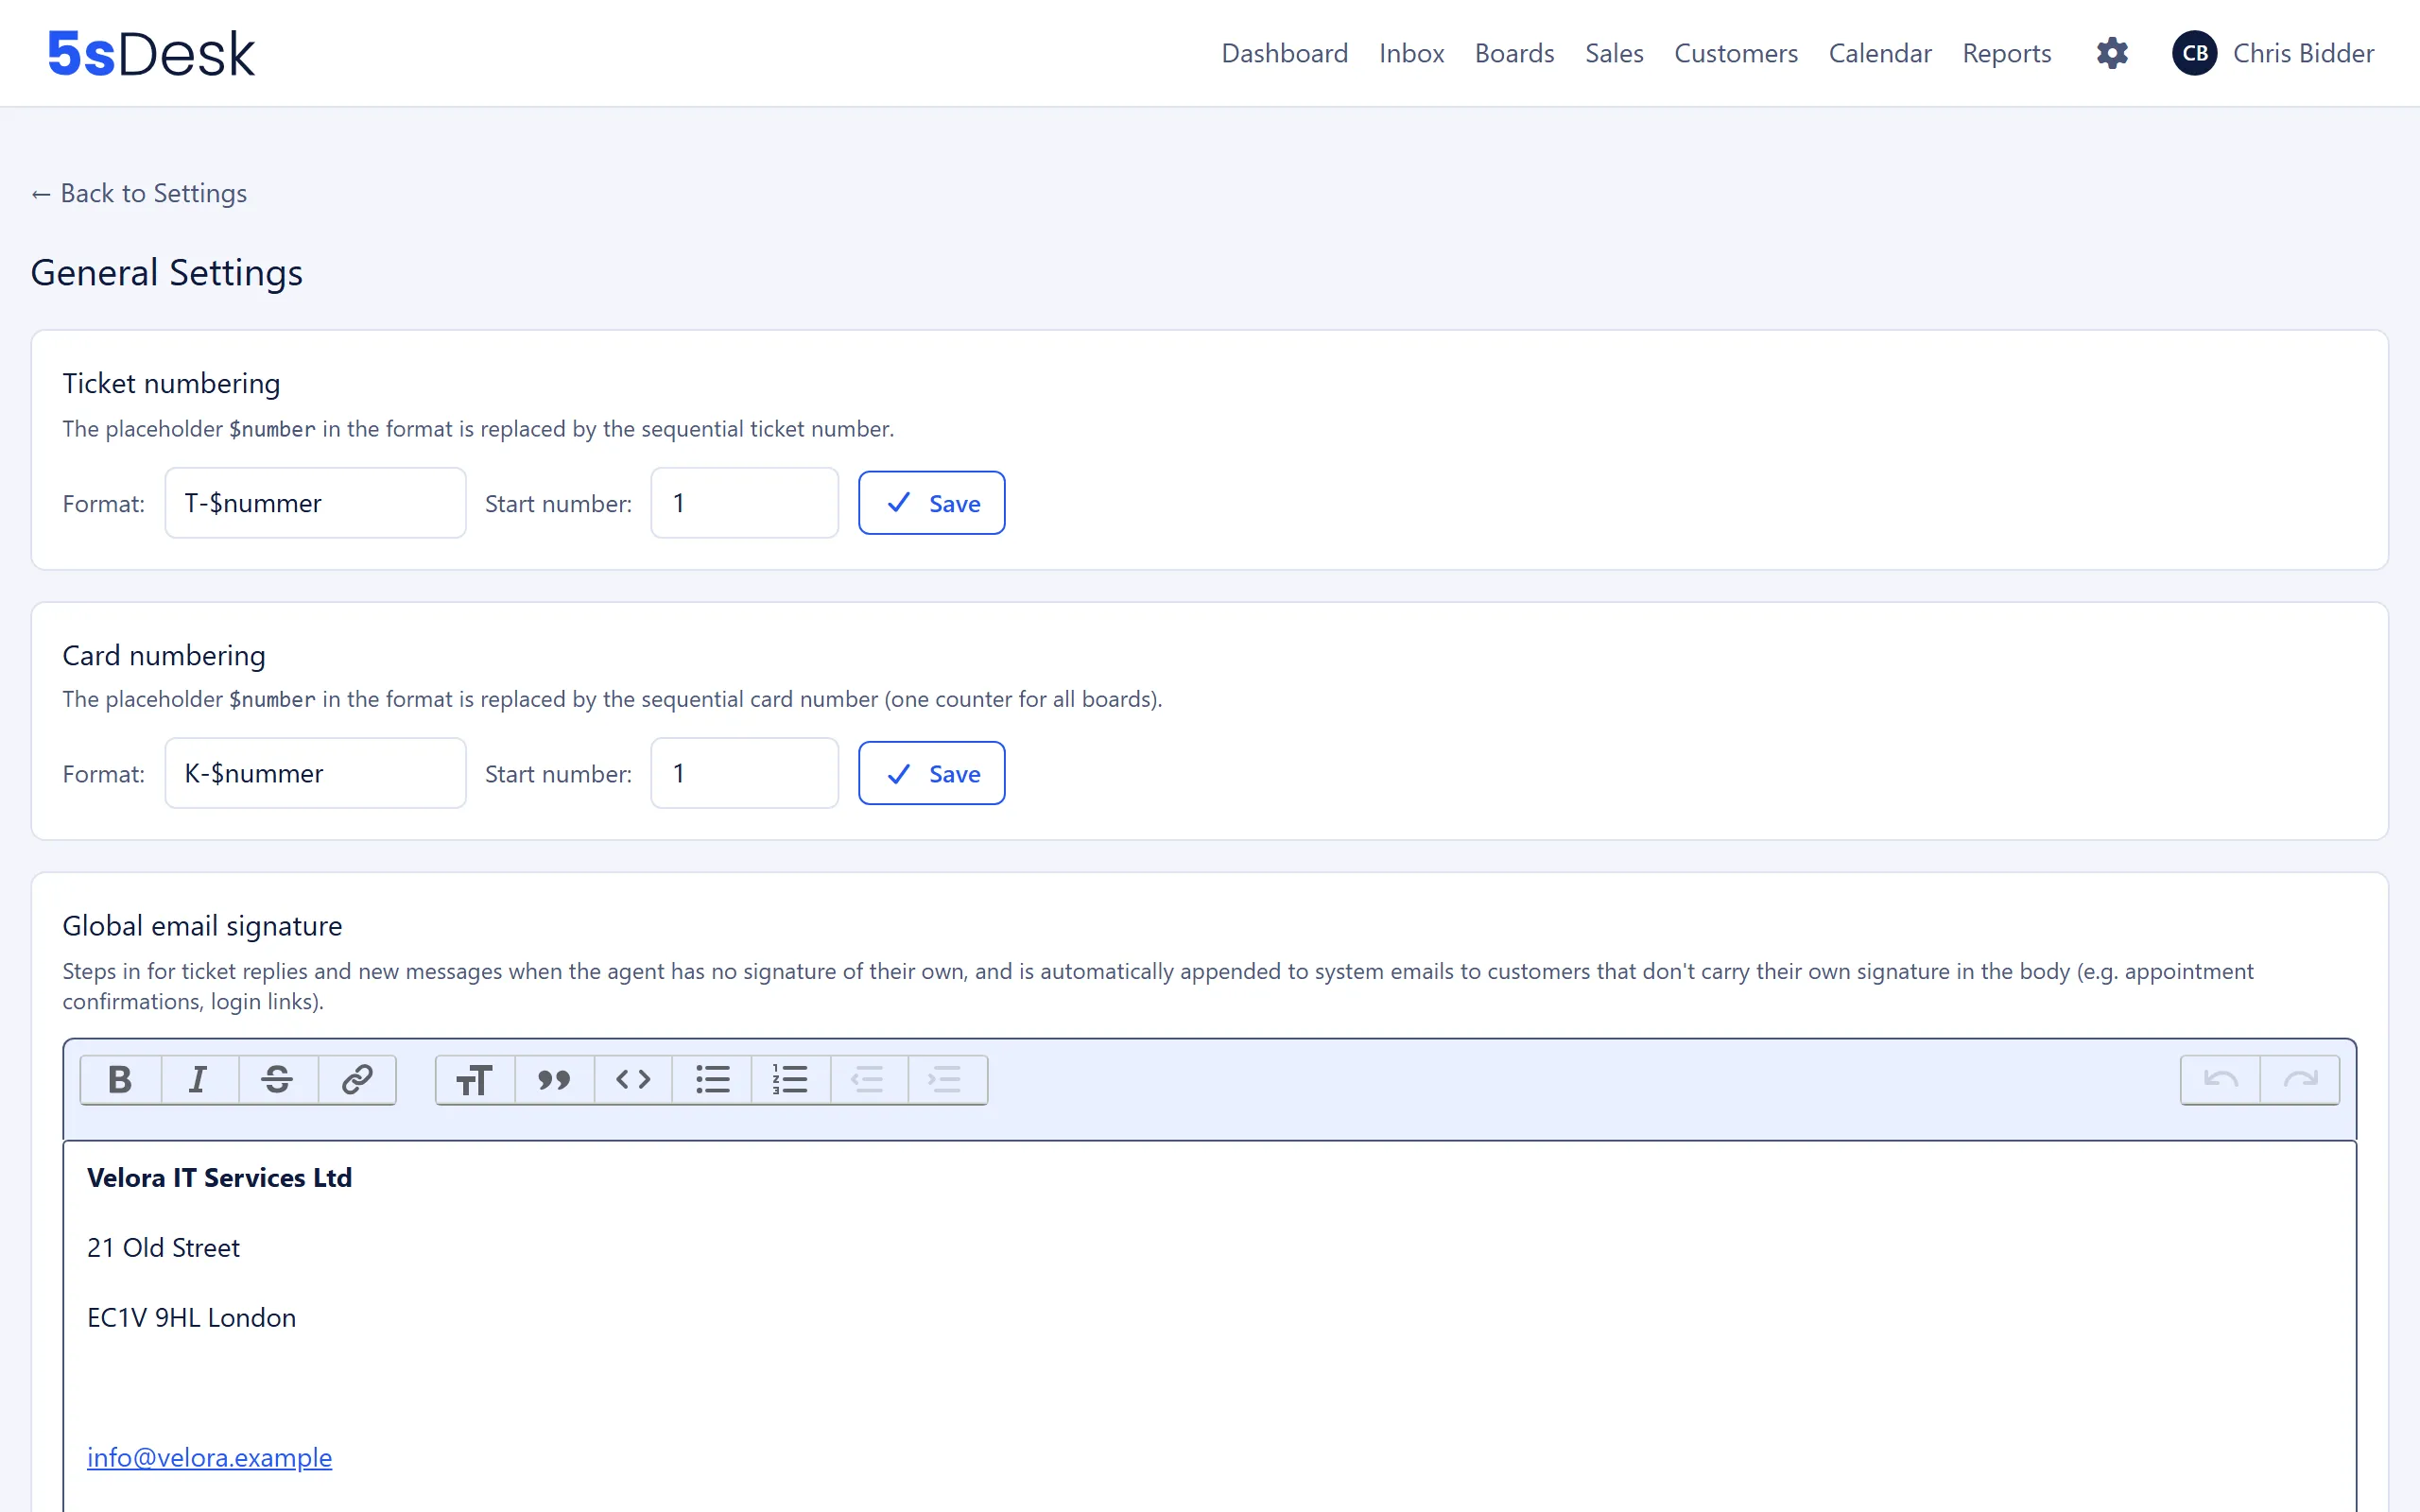Click the Velora IT Services Ltd line
Screen dimensions: 2420x1512
click(x=219, y=1178)
